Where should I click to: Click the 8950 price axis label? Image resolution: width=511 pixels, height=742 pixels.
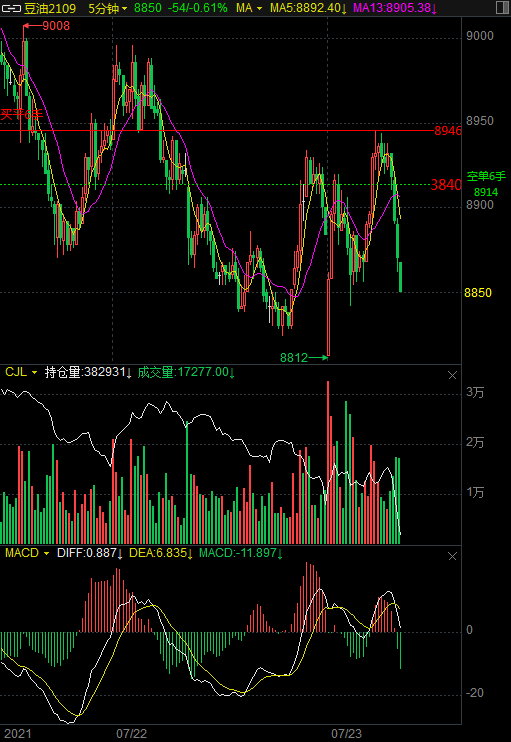pyautogui.click(x=480, y=121)
